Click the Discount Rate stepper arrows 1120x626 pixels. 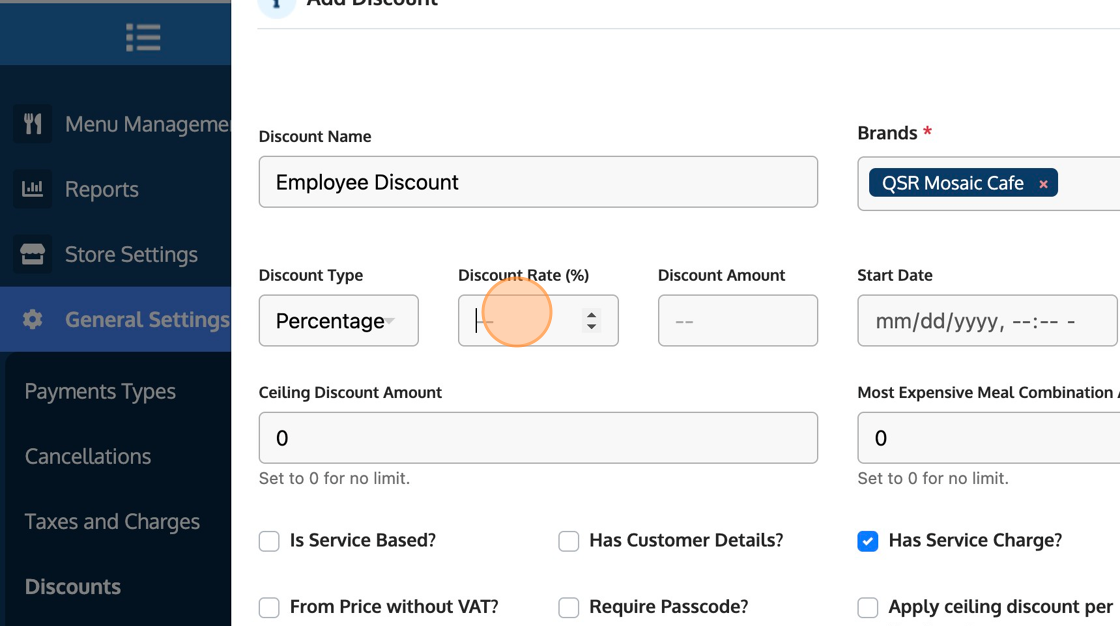[592, 320]
